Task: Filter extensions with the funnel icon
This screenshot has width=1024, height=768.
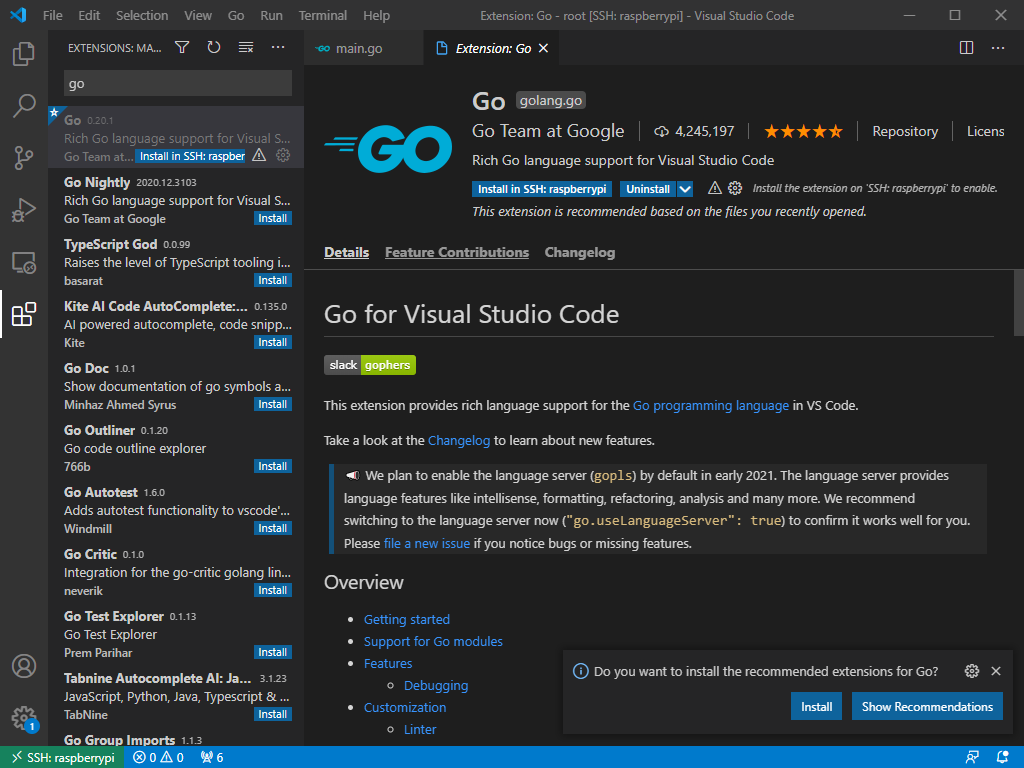Action: (x=182, y=47)
